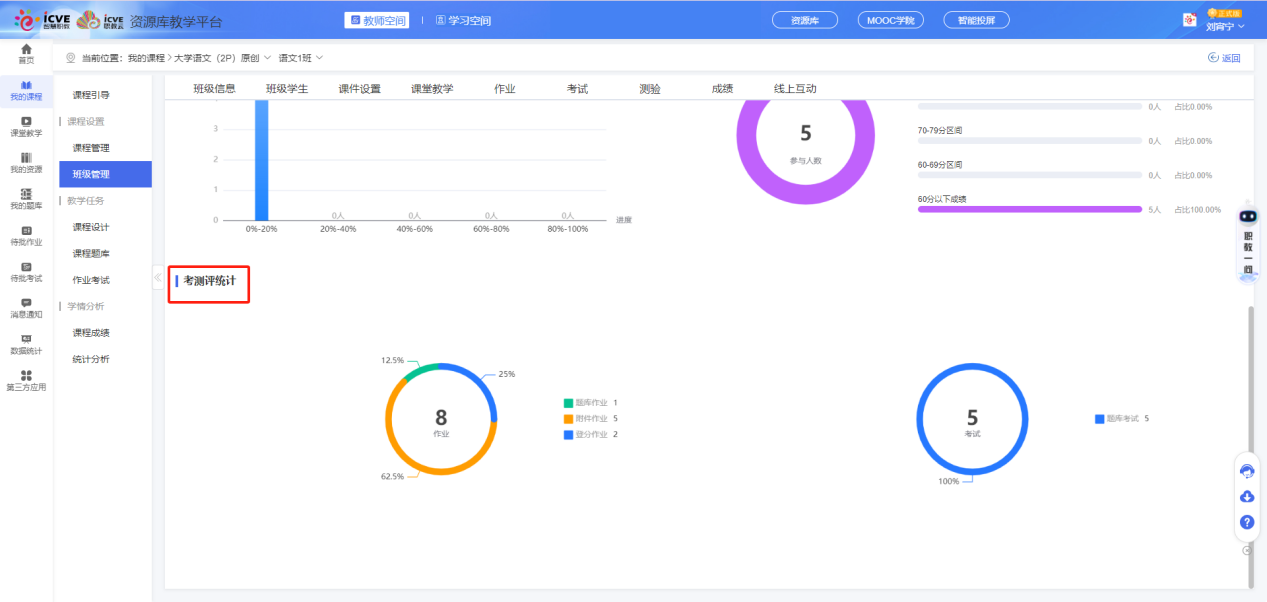Click the blue help question mark icon
Image resolution: width=1267 pixels, height=602 pixels.
[x=1247, y=522]
